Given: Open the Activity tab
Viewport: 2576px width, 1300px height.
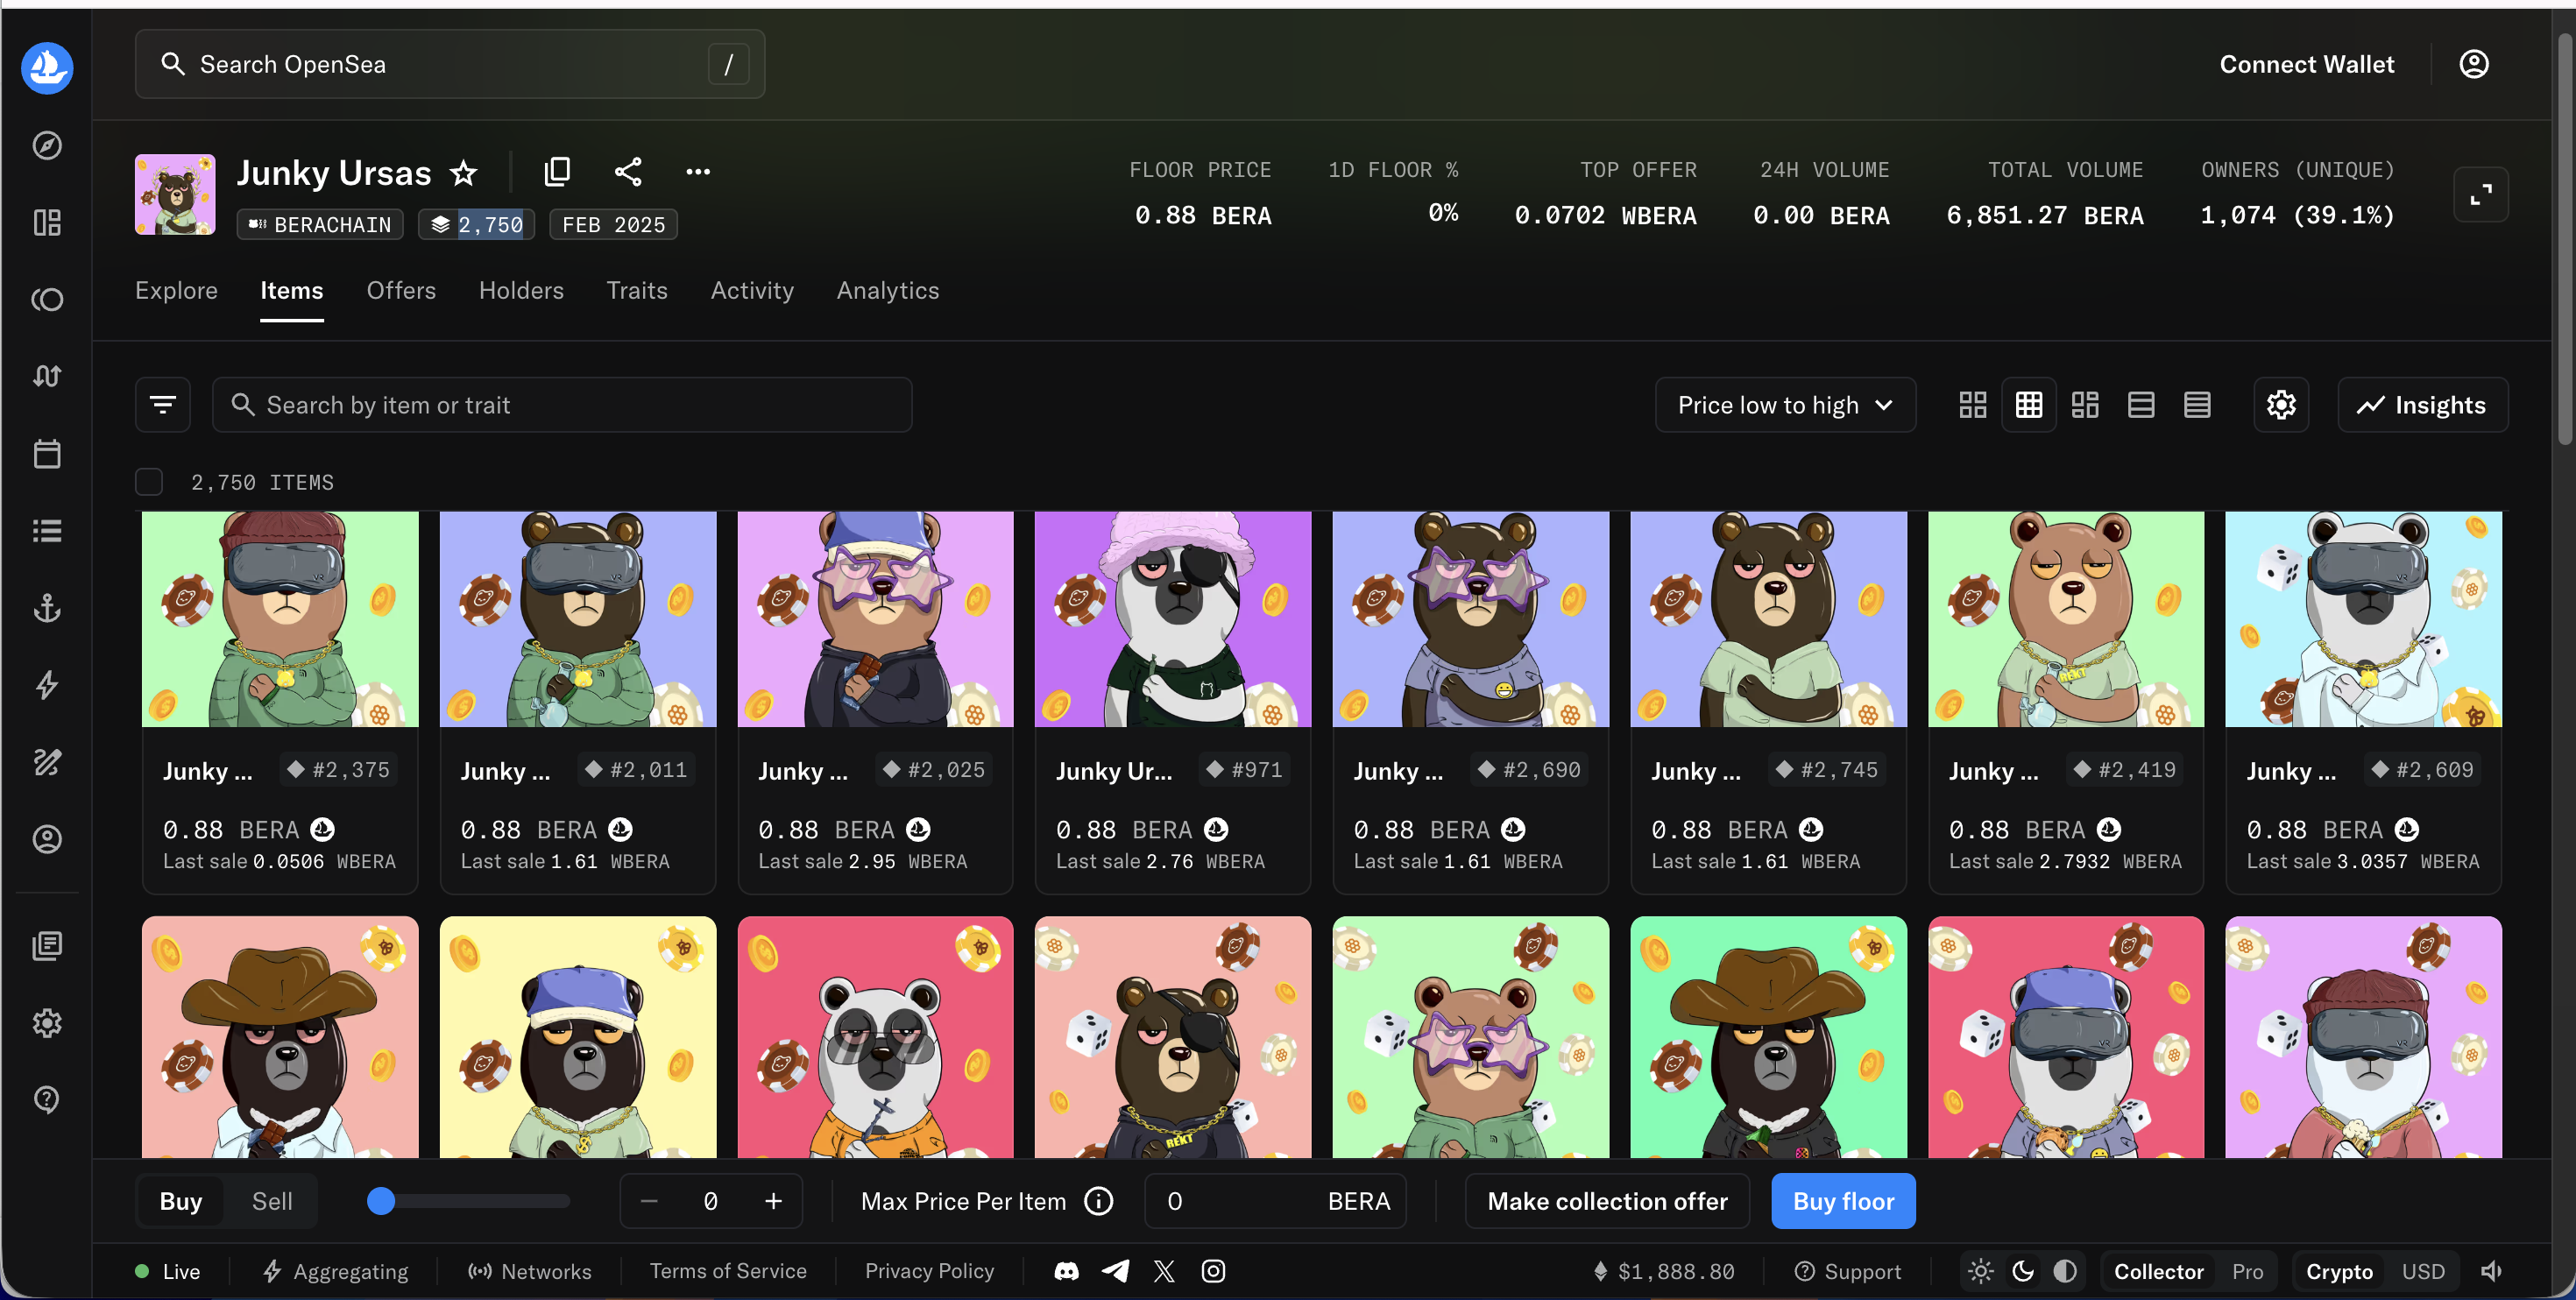Looking at the screenshot, I should coord(752,290).
